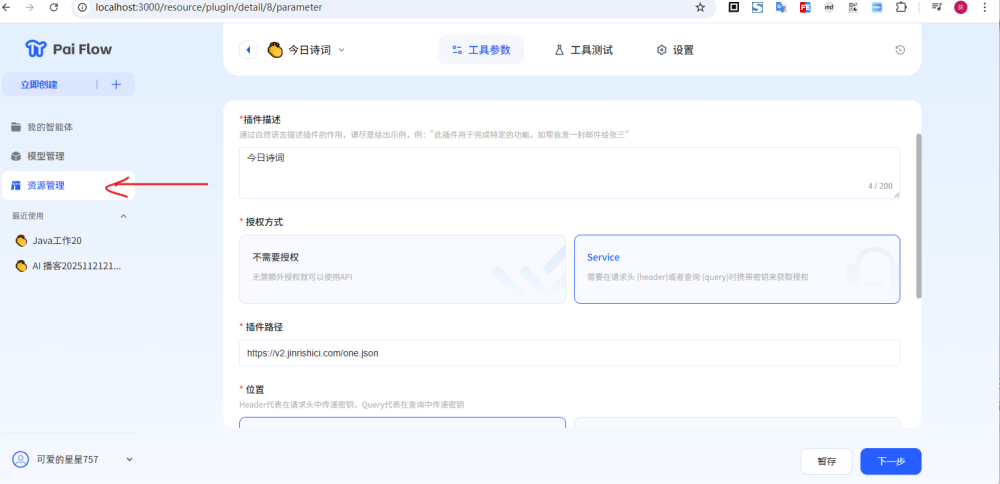Click the user avatar icon for 可爱的星星757

[x=20, y=459]
